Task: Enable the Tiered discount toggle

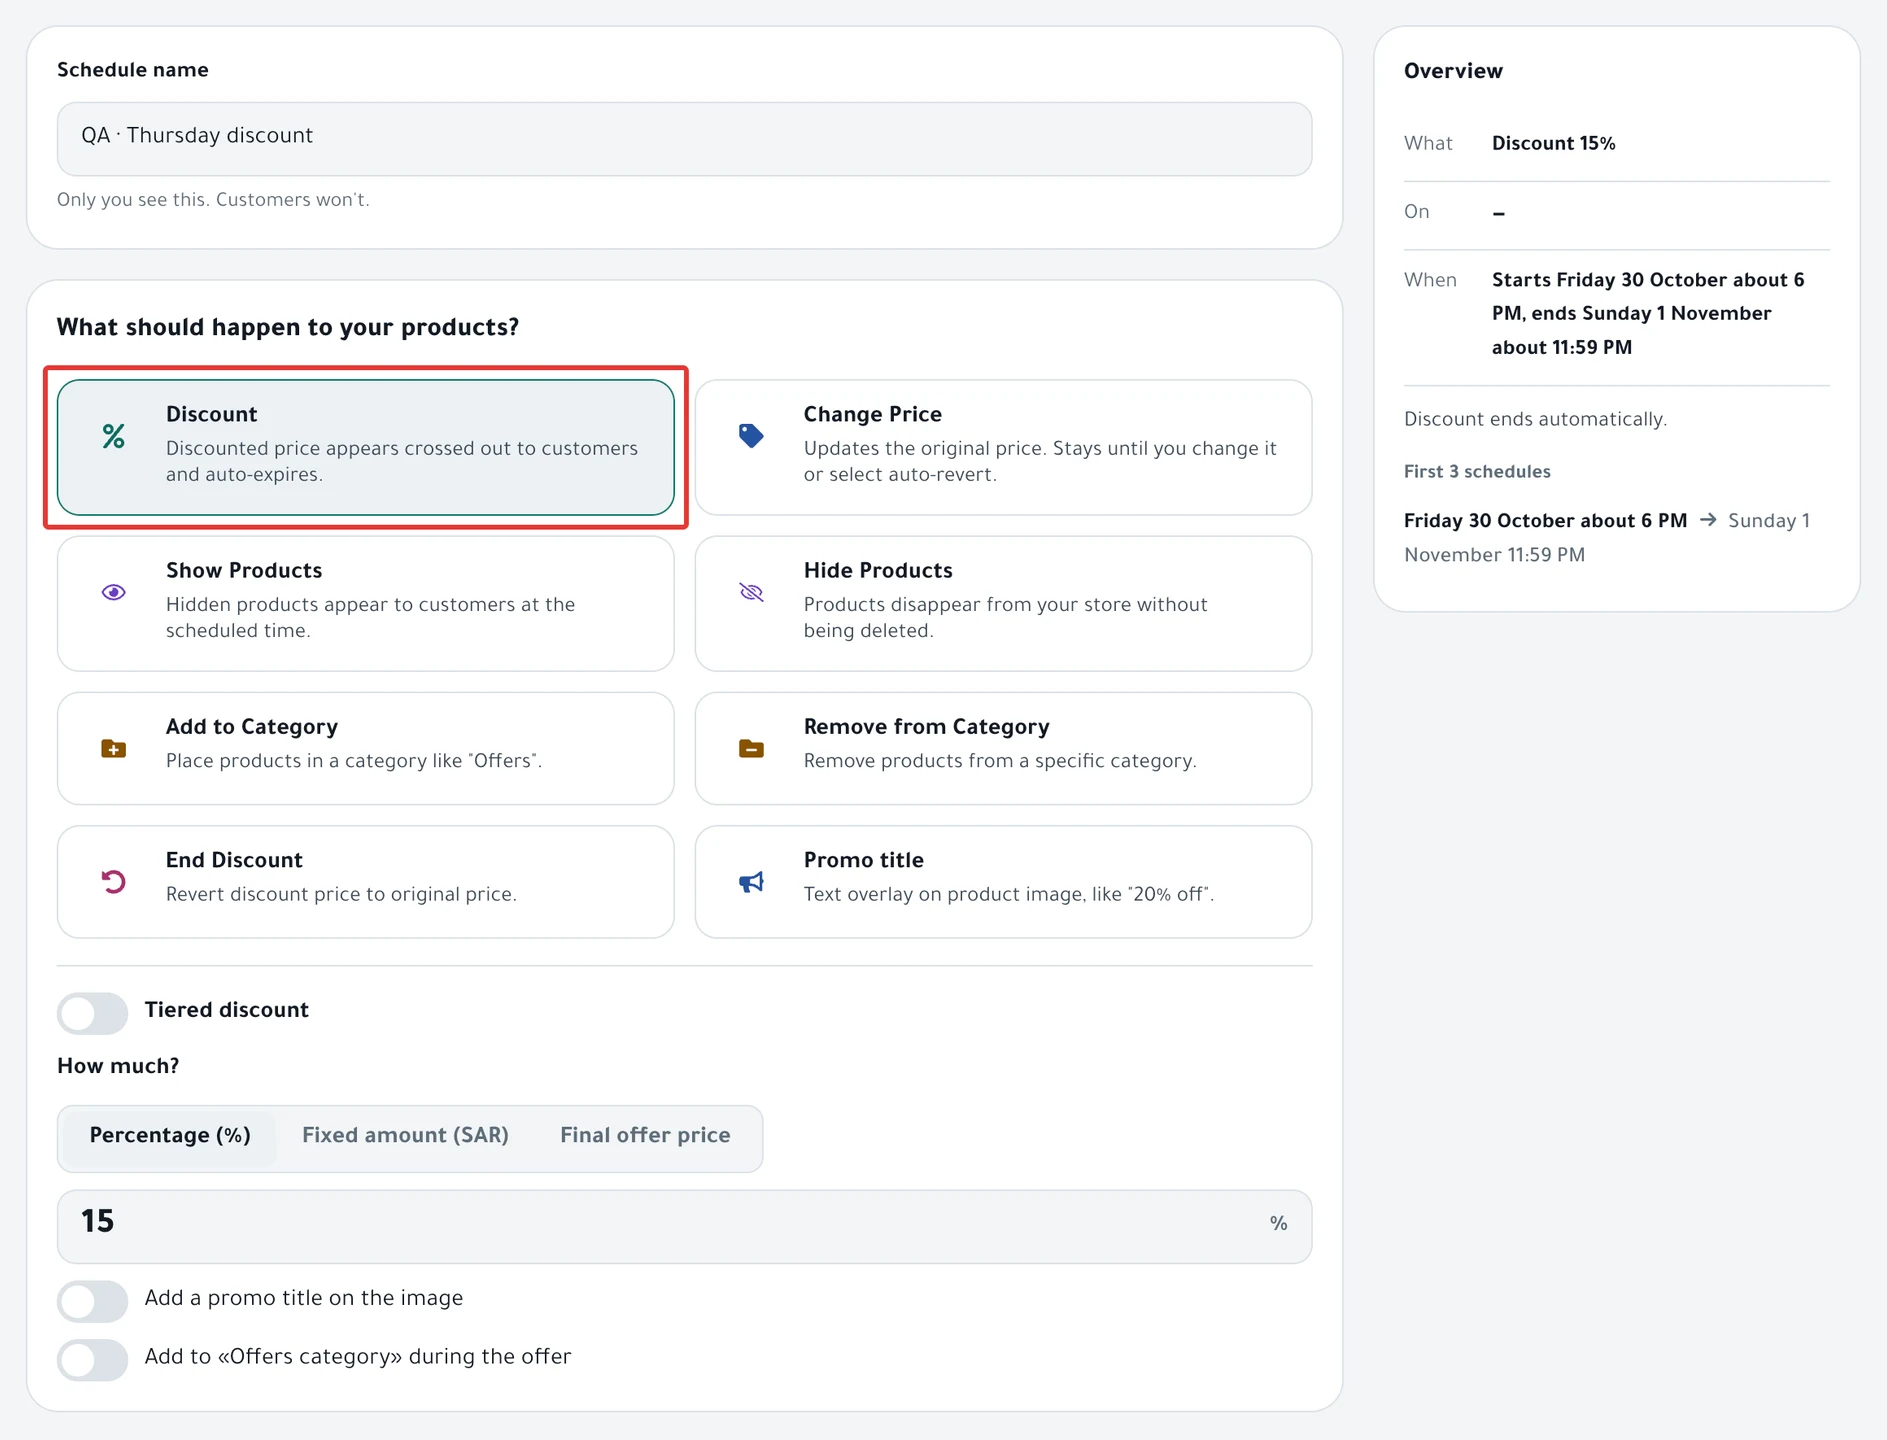Action: coord(92,1013)
